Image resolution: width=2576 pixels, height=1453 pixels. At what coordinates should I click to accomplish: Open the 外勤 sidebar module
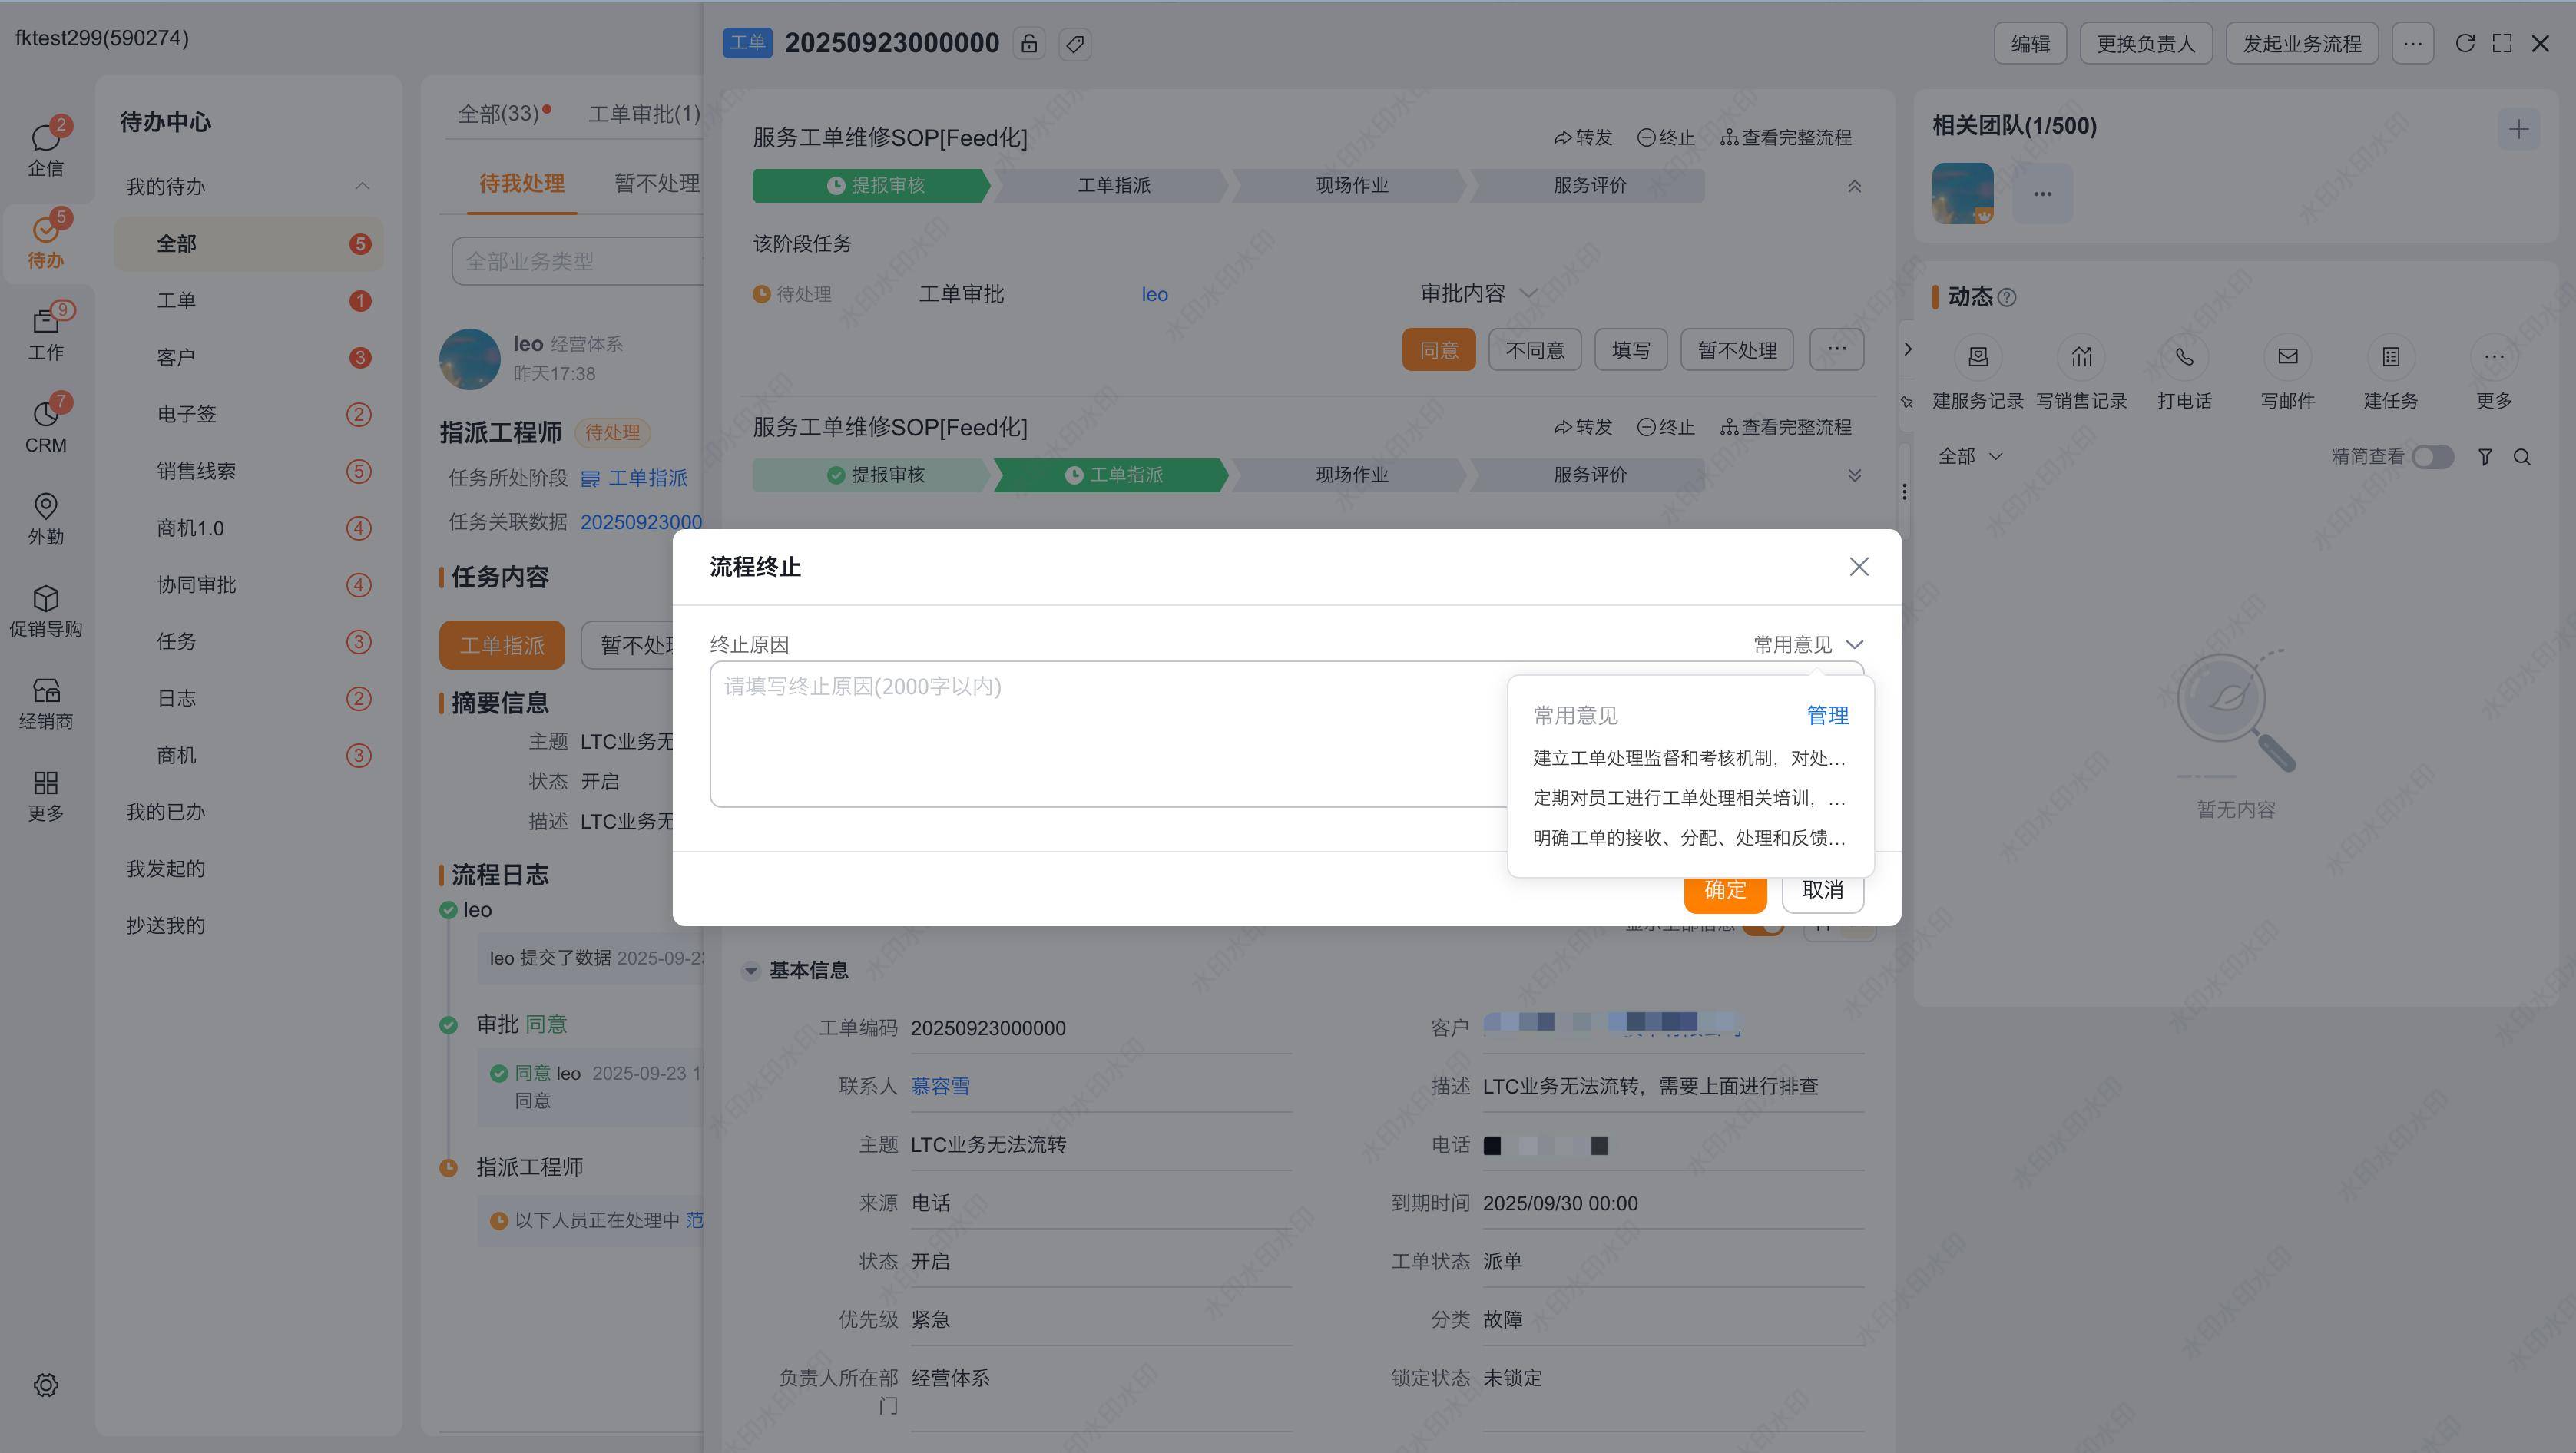click(x=45, y=518)
